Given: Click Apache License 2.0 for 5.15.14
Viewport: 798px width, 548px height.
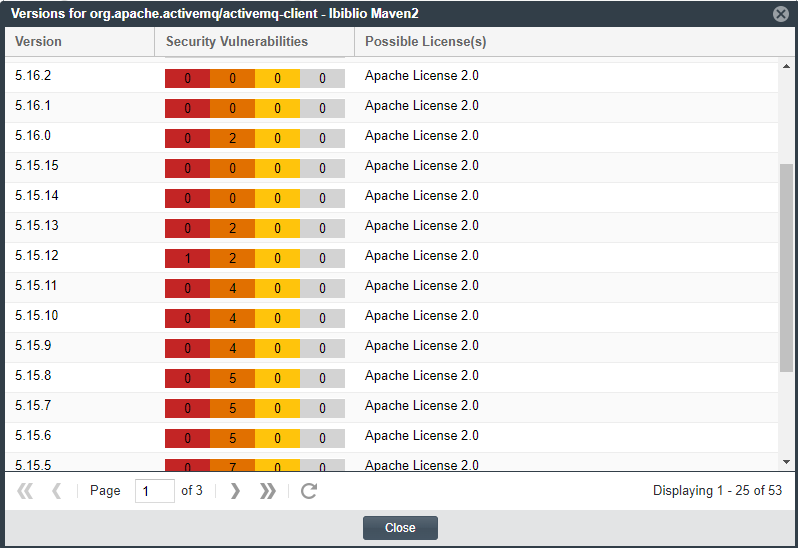Looking at the screenshot, I should point(422,196).
